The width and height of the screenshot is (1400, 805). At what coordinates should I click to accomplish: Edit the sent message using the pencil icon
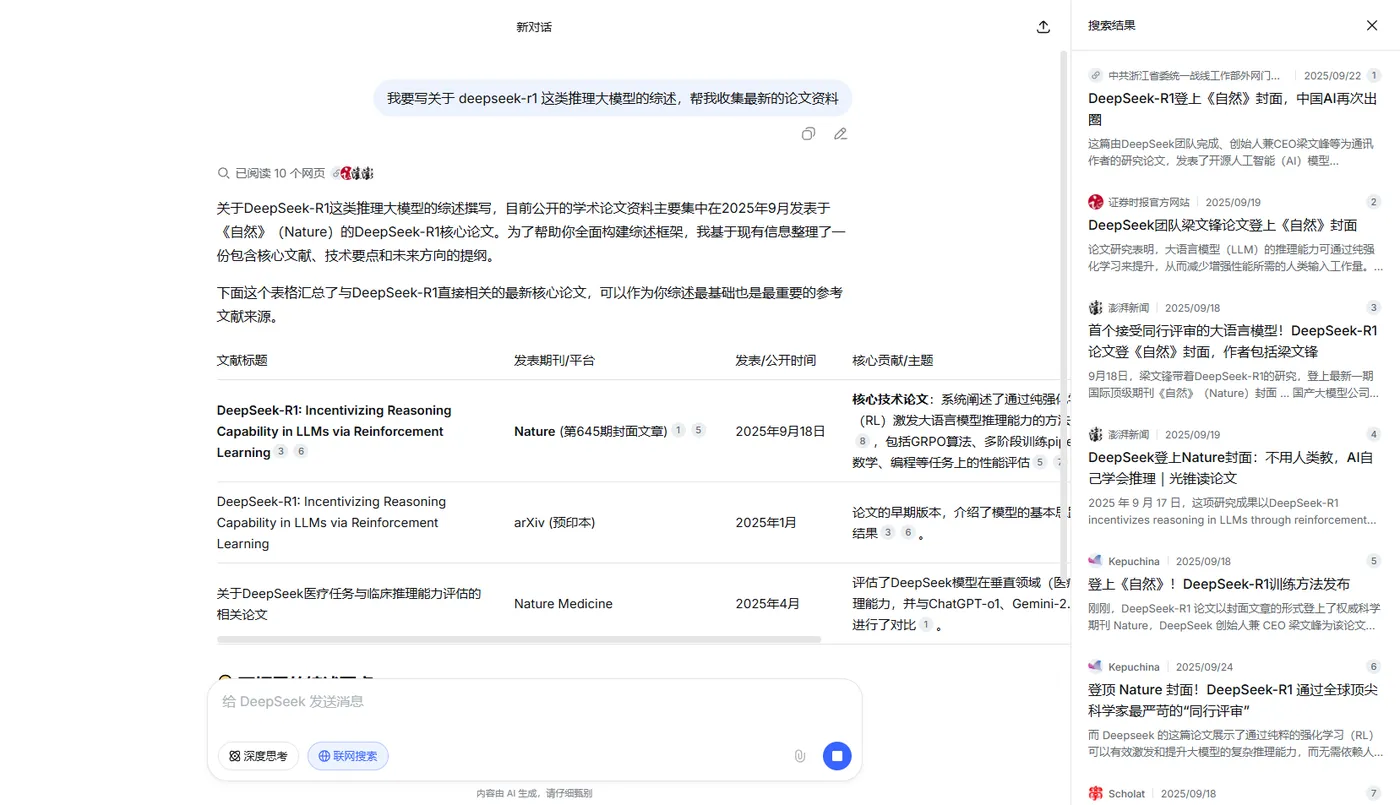coord(840,133)
